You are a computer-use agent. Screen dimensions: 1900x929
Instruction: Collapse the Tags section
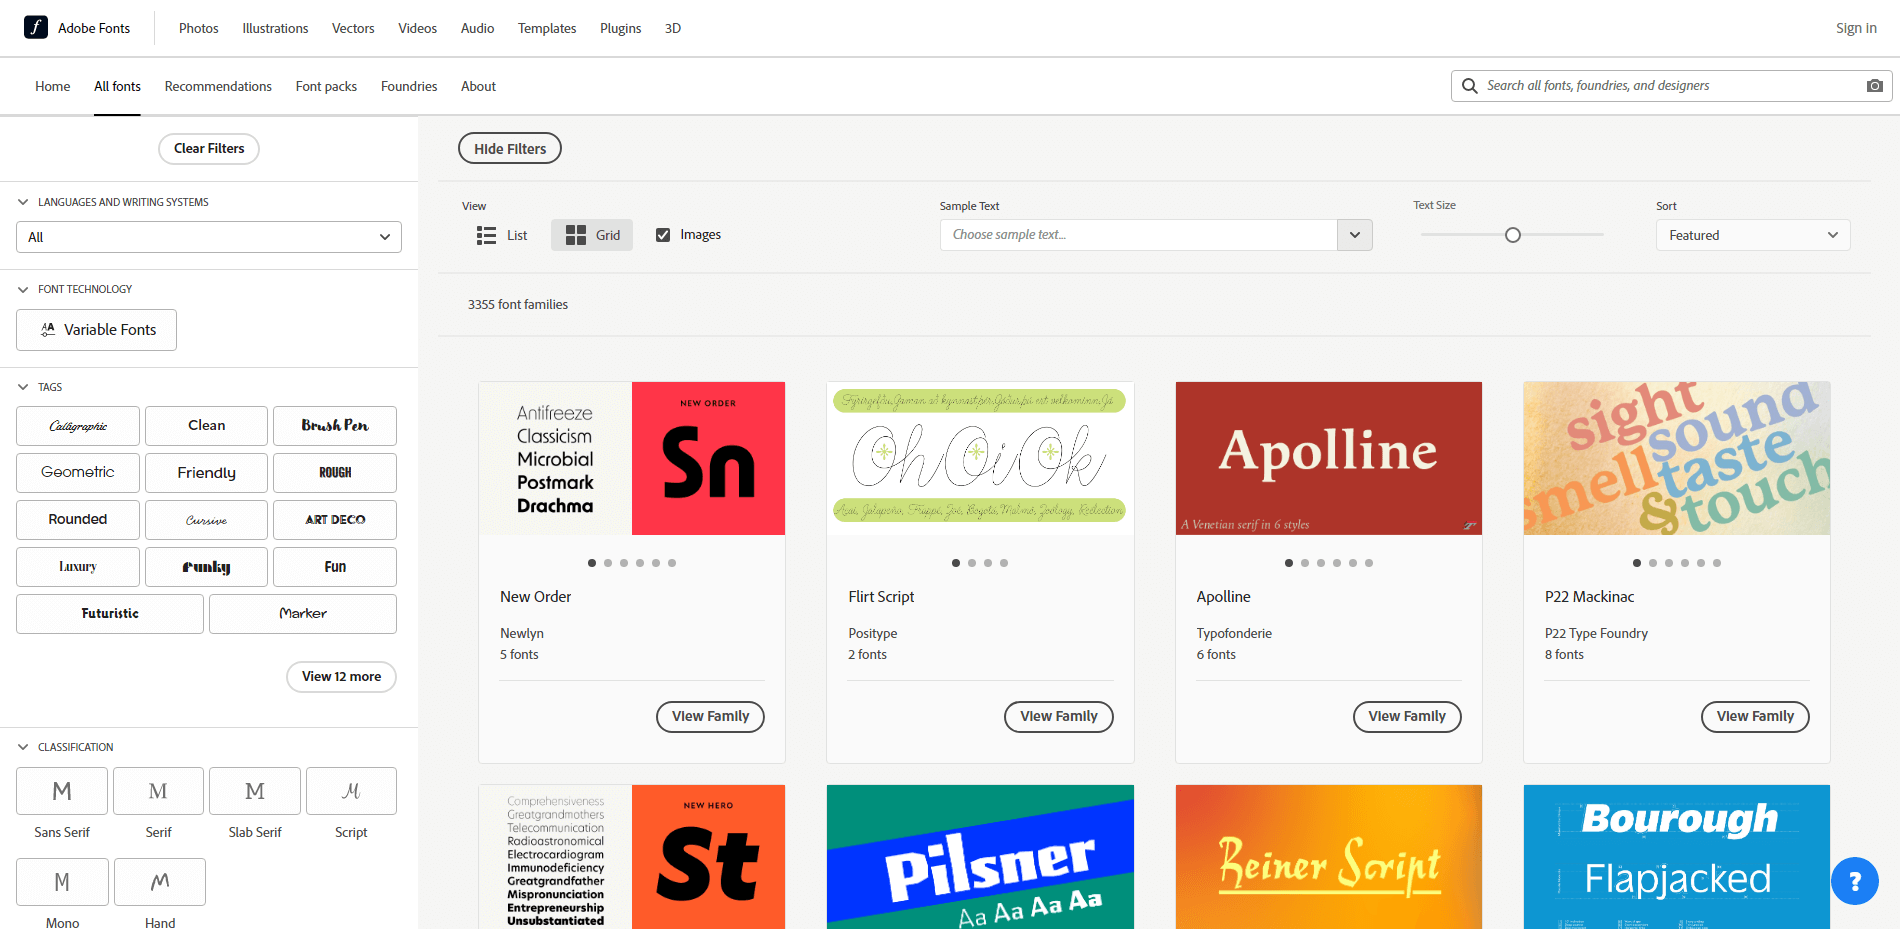[x=23, y=387]
